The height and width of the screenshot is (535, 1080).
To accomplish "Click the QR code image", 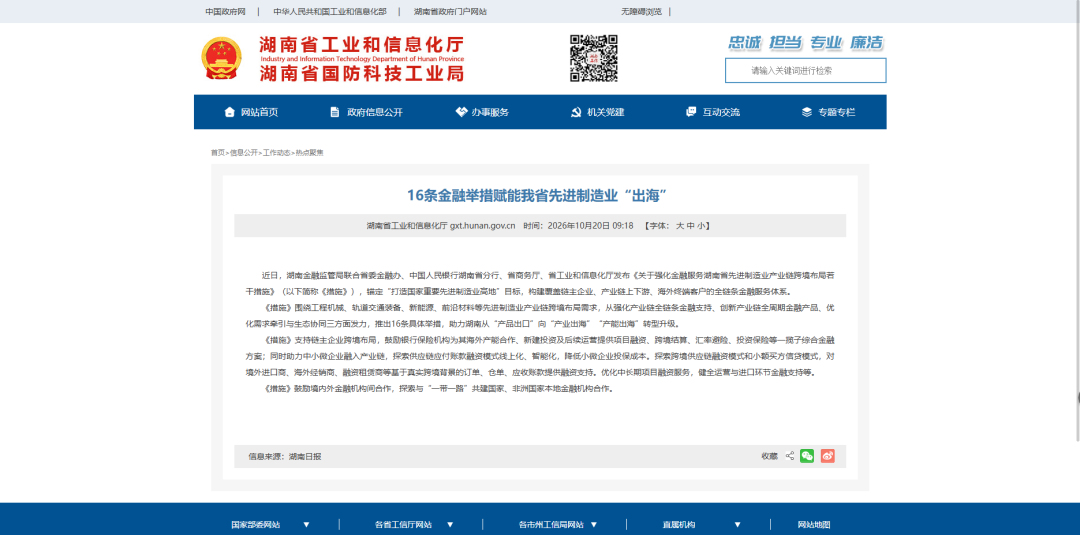I will [594, 59].
